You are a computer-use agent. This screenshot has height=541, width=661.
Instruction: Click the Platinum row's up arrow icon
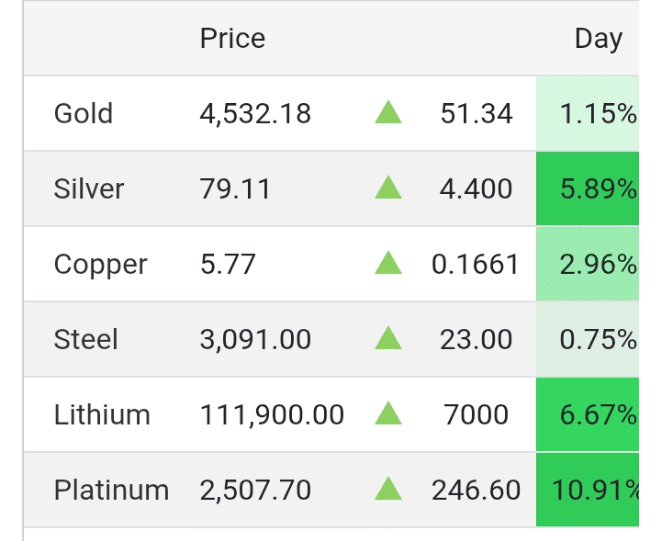(388, 489)
